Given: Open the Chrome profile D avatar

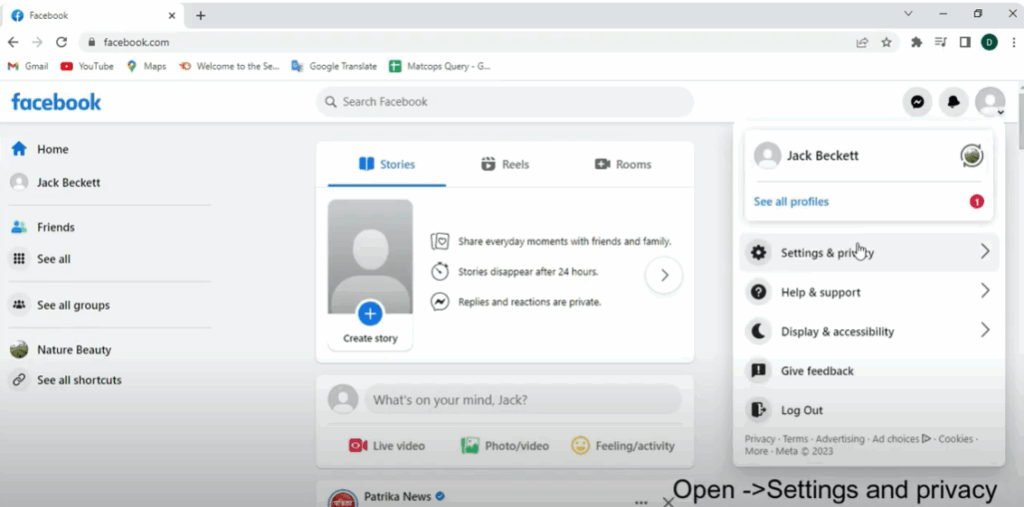Looking at the screenshot, I should click(x=989, y=42).
